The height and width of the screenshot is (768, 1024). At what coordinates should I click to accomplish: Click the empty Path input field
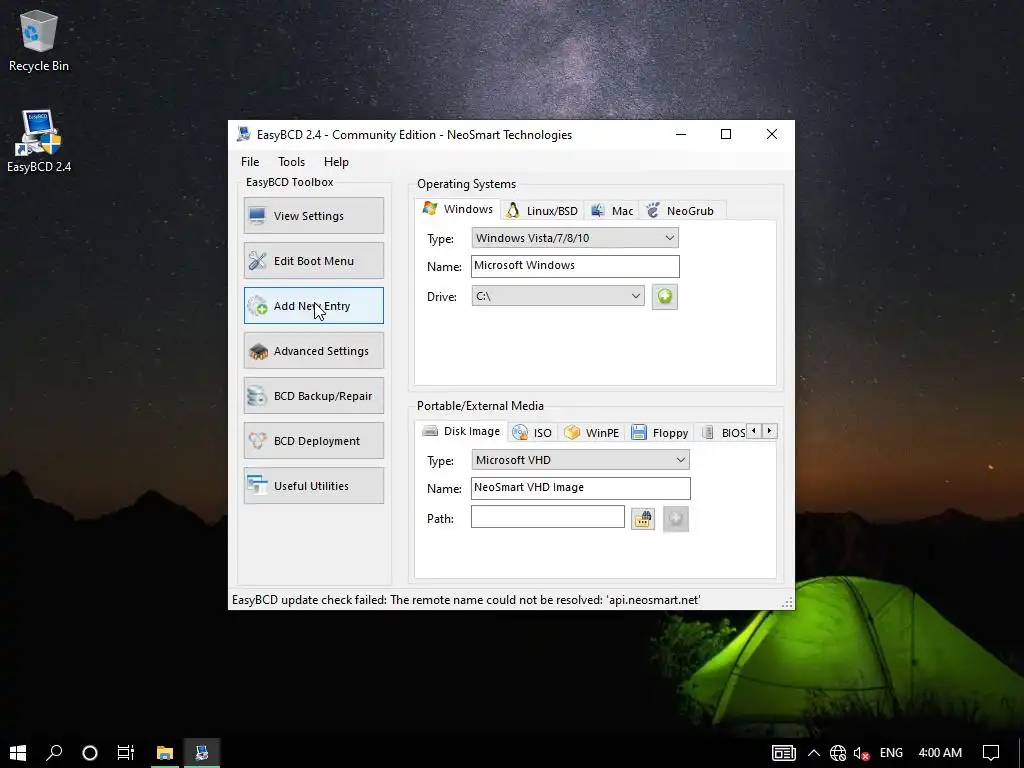(547, 517)
